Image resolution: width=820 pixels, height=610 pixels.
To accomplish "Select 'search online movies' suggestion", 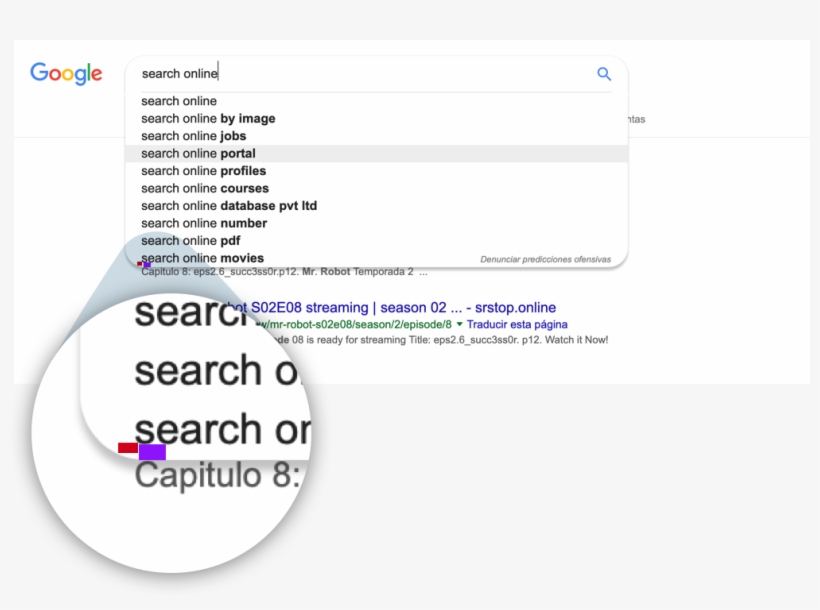I will click(x=203, y=259).
